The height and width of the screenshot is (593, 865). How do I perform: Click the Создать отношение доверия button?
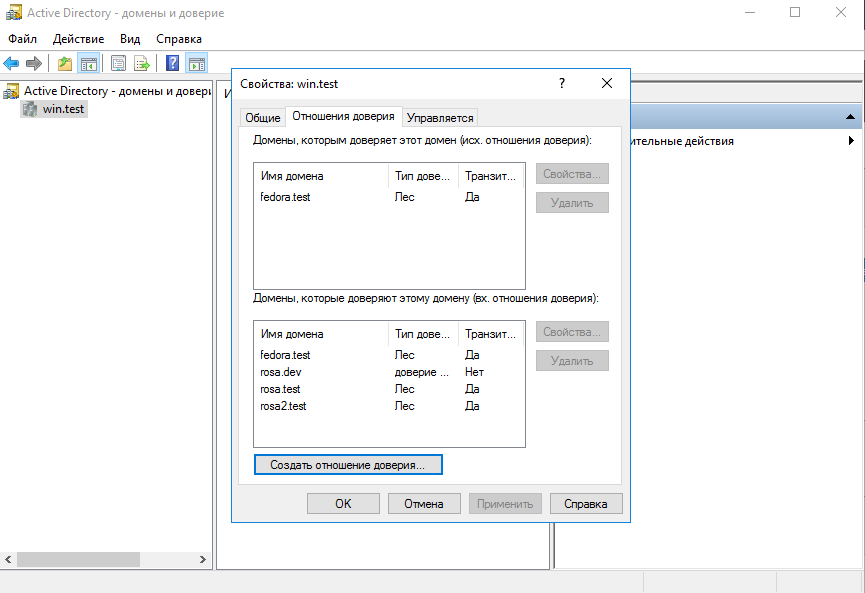[x=348, y=465]
